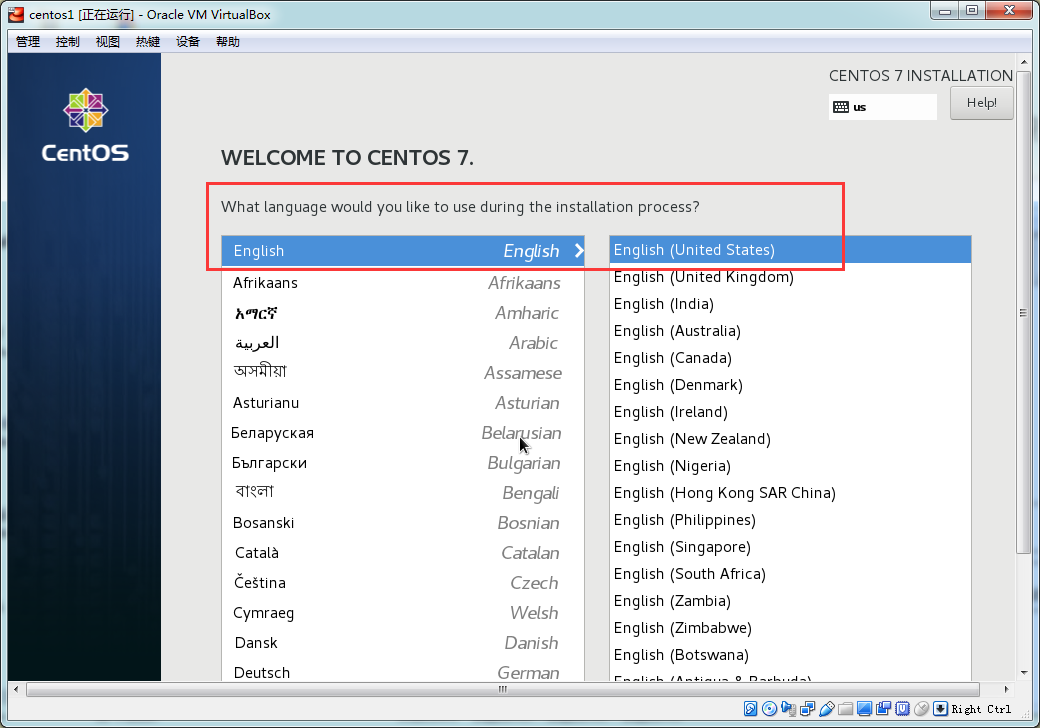Select English (Australia) locale
The image size is (1040, 728).
coord(790,331)
